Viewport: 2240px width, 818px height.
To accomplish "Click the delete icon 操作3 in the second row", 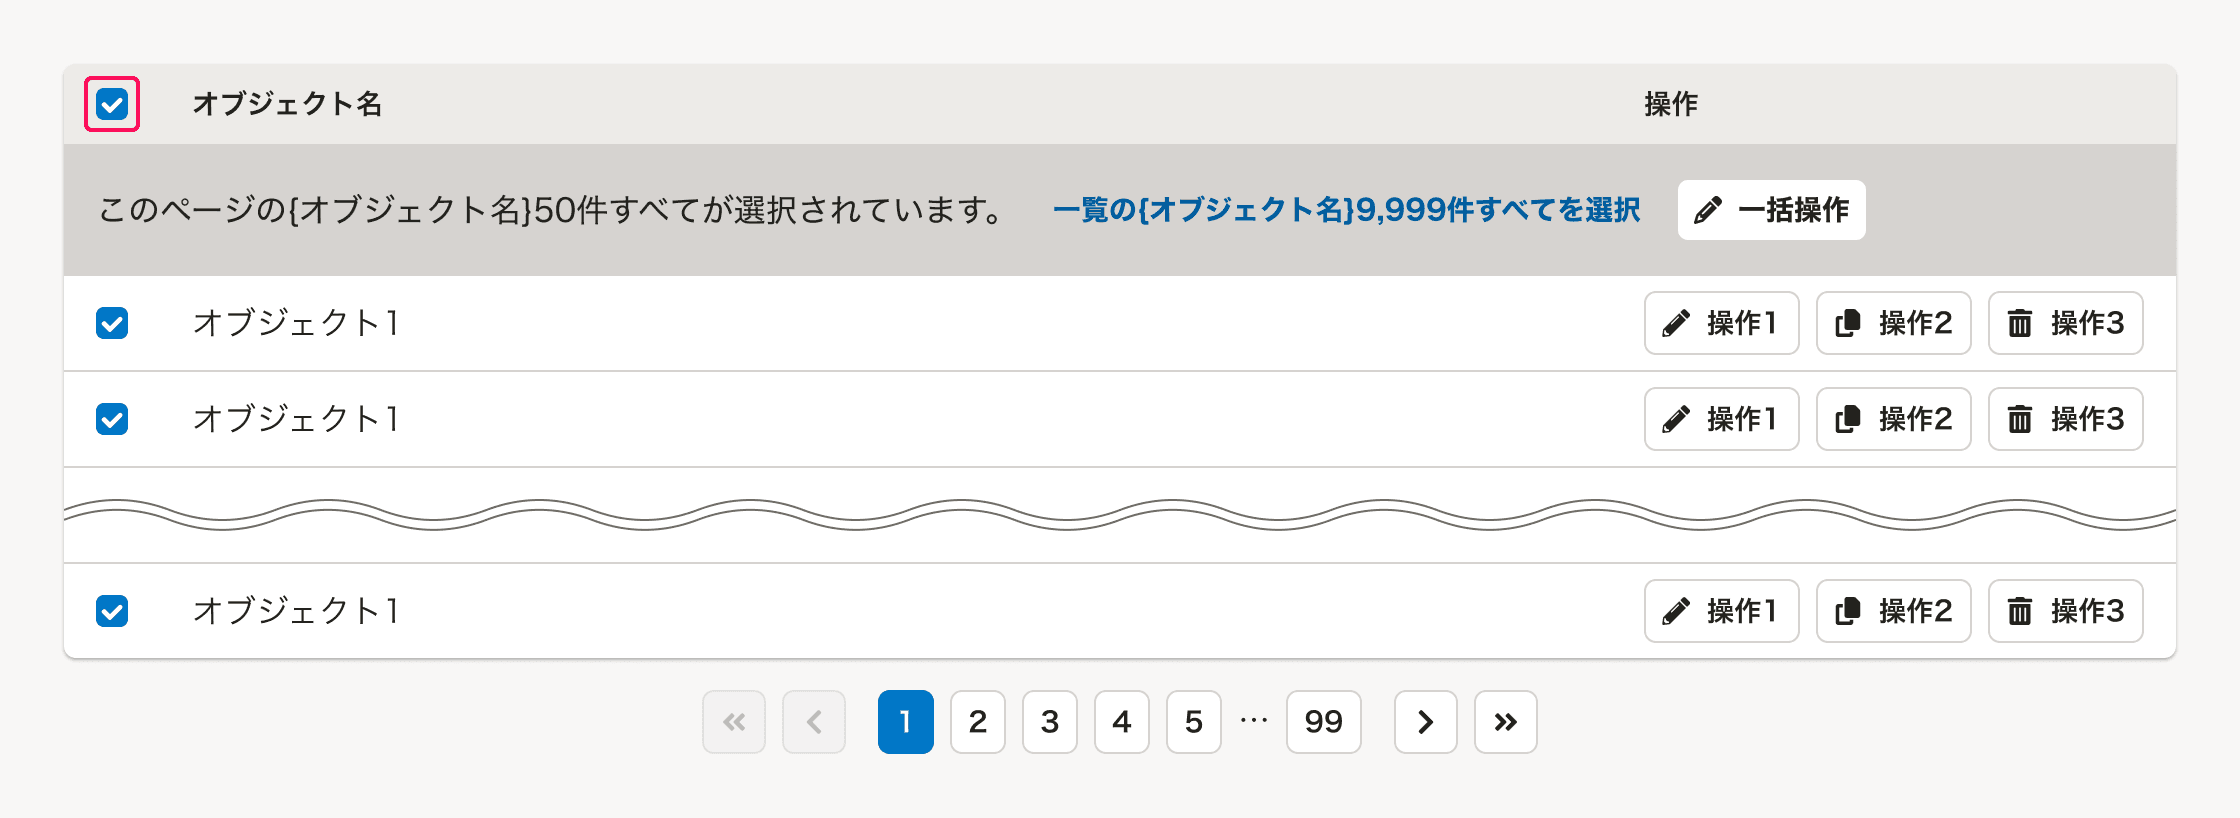I will [2020, 419].
